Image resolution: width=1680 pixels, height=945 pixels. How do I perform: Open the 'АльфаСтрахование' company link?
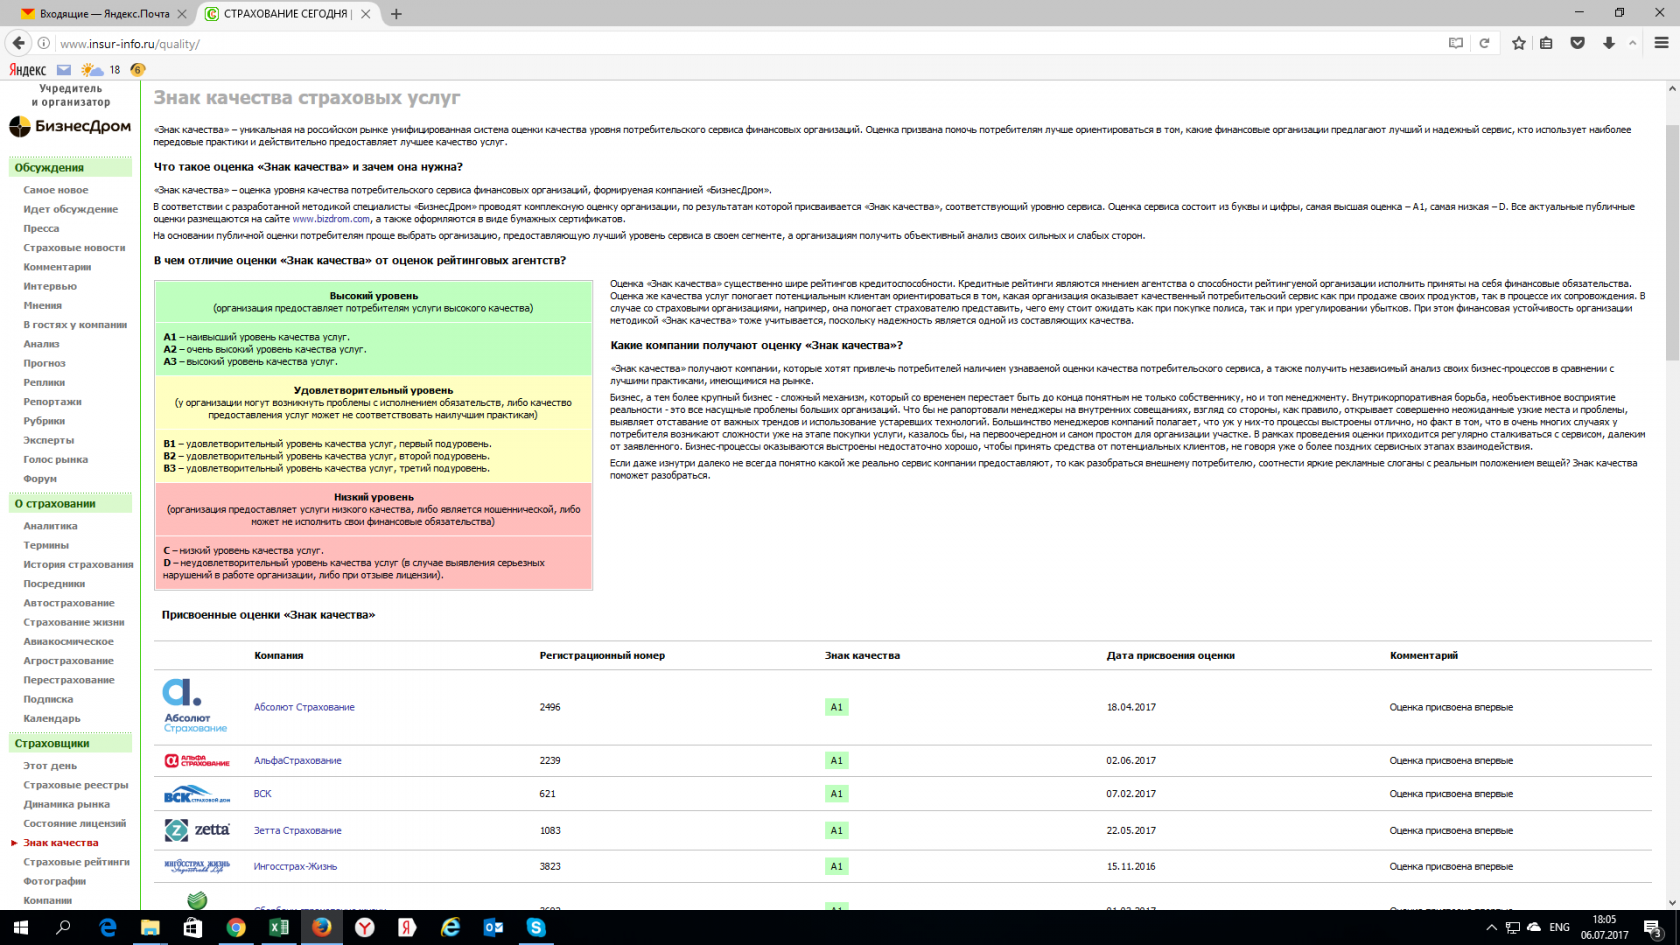point(298,761)
